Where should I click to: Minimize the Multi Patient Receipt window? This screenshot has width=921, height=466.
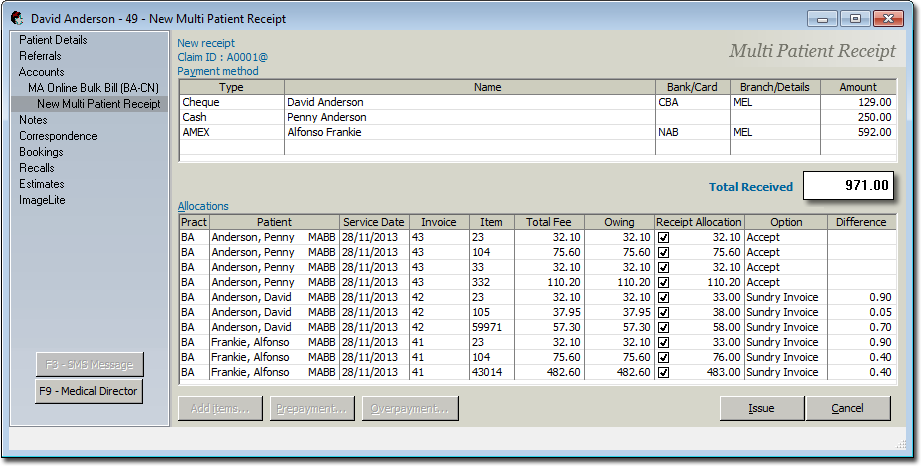click(x=824, y=18)
